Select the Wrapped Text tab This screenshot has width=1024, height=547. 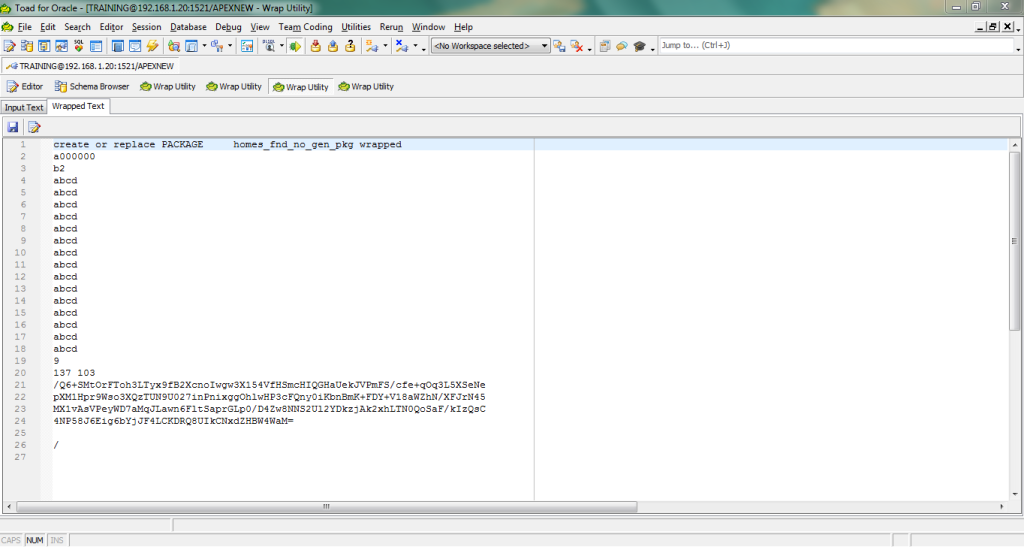pos(78,106)
